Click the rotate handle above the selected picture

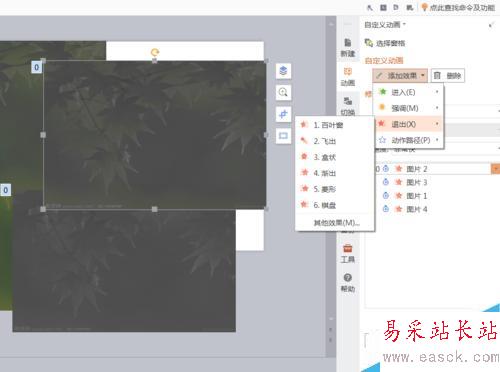(x=155, y=52)
